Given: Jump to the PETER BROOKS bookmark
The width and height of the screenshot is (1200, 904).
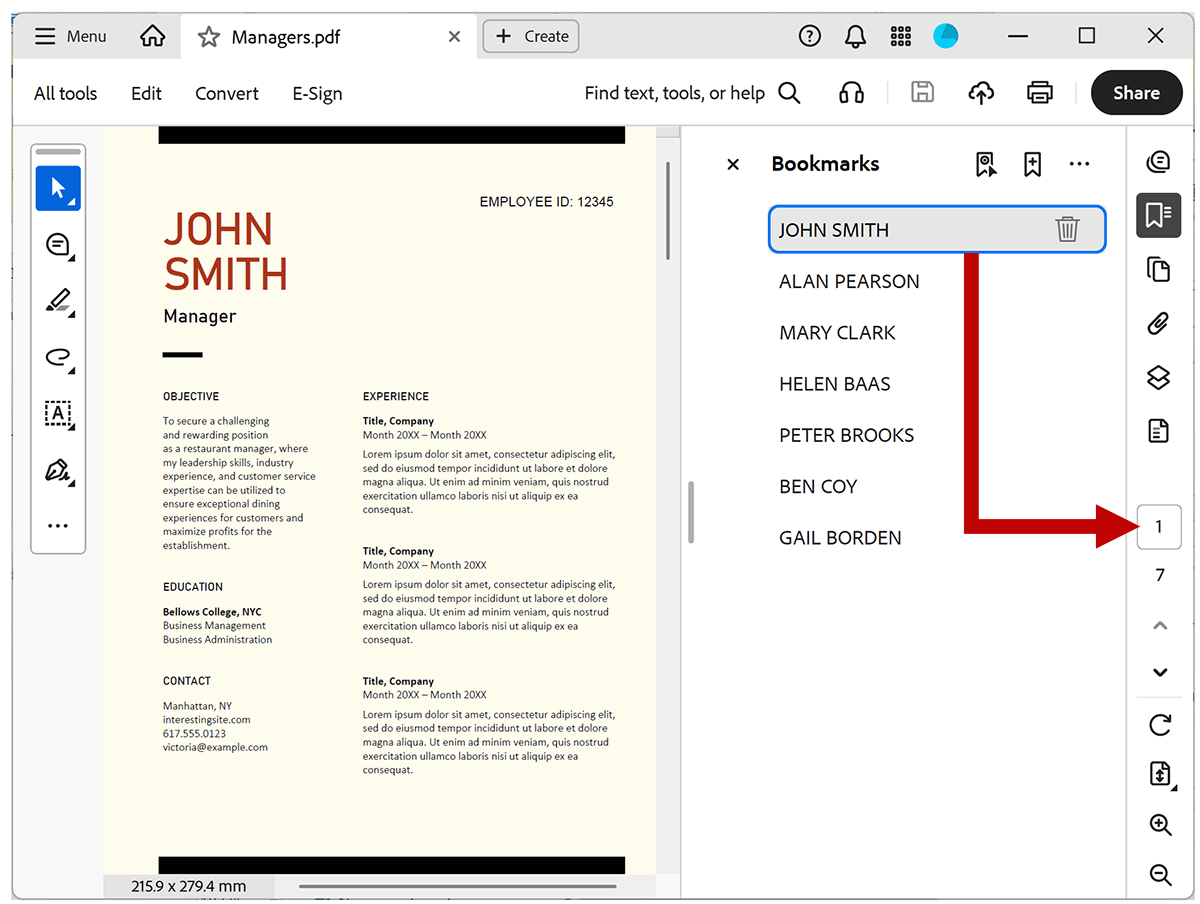Looking at the screenshot, I should click(x=846, y=435).
